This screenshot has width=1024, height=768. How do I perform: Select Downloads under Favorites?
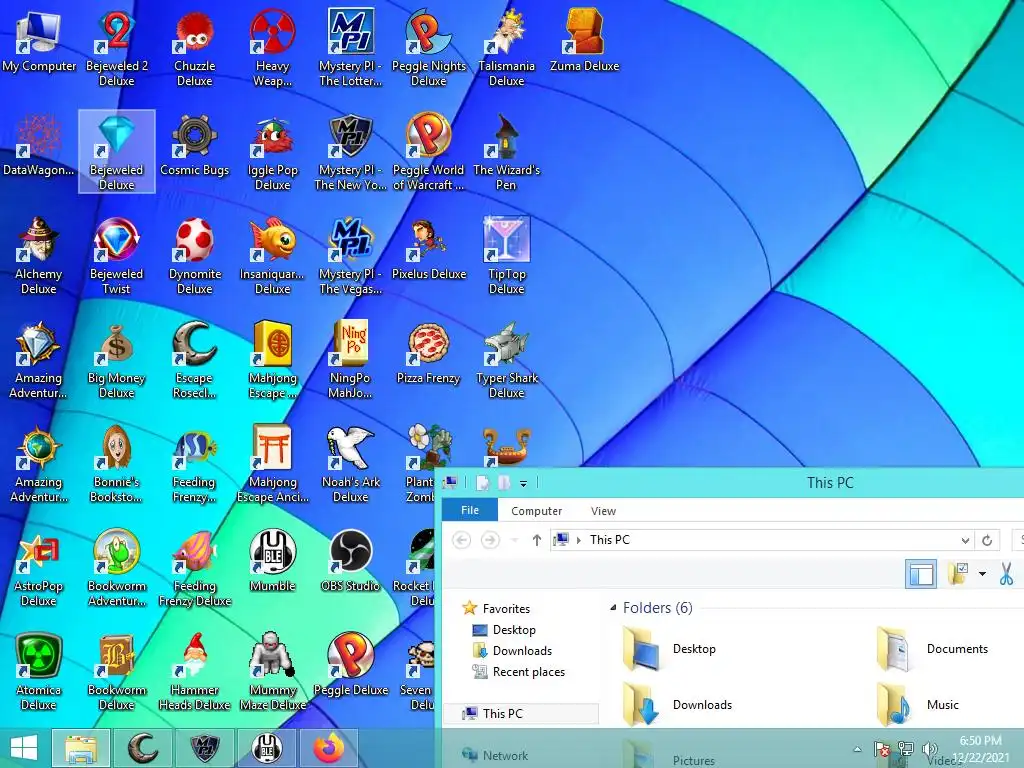click(x=522, y=650)
